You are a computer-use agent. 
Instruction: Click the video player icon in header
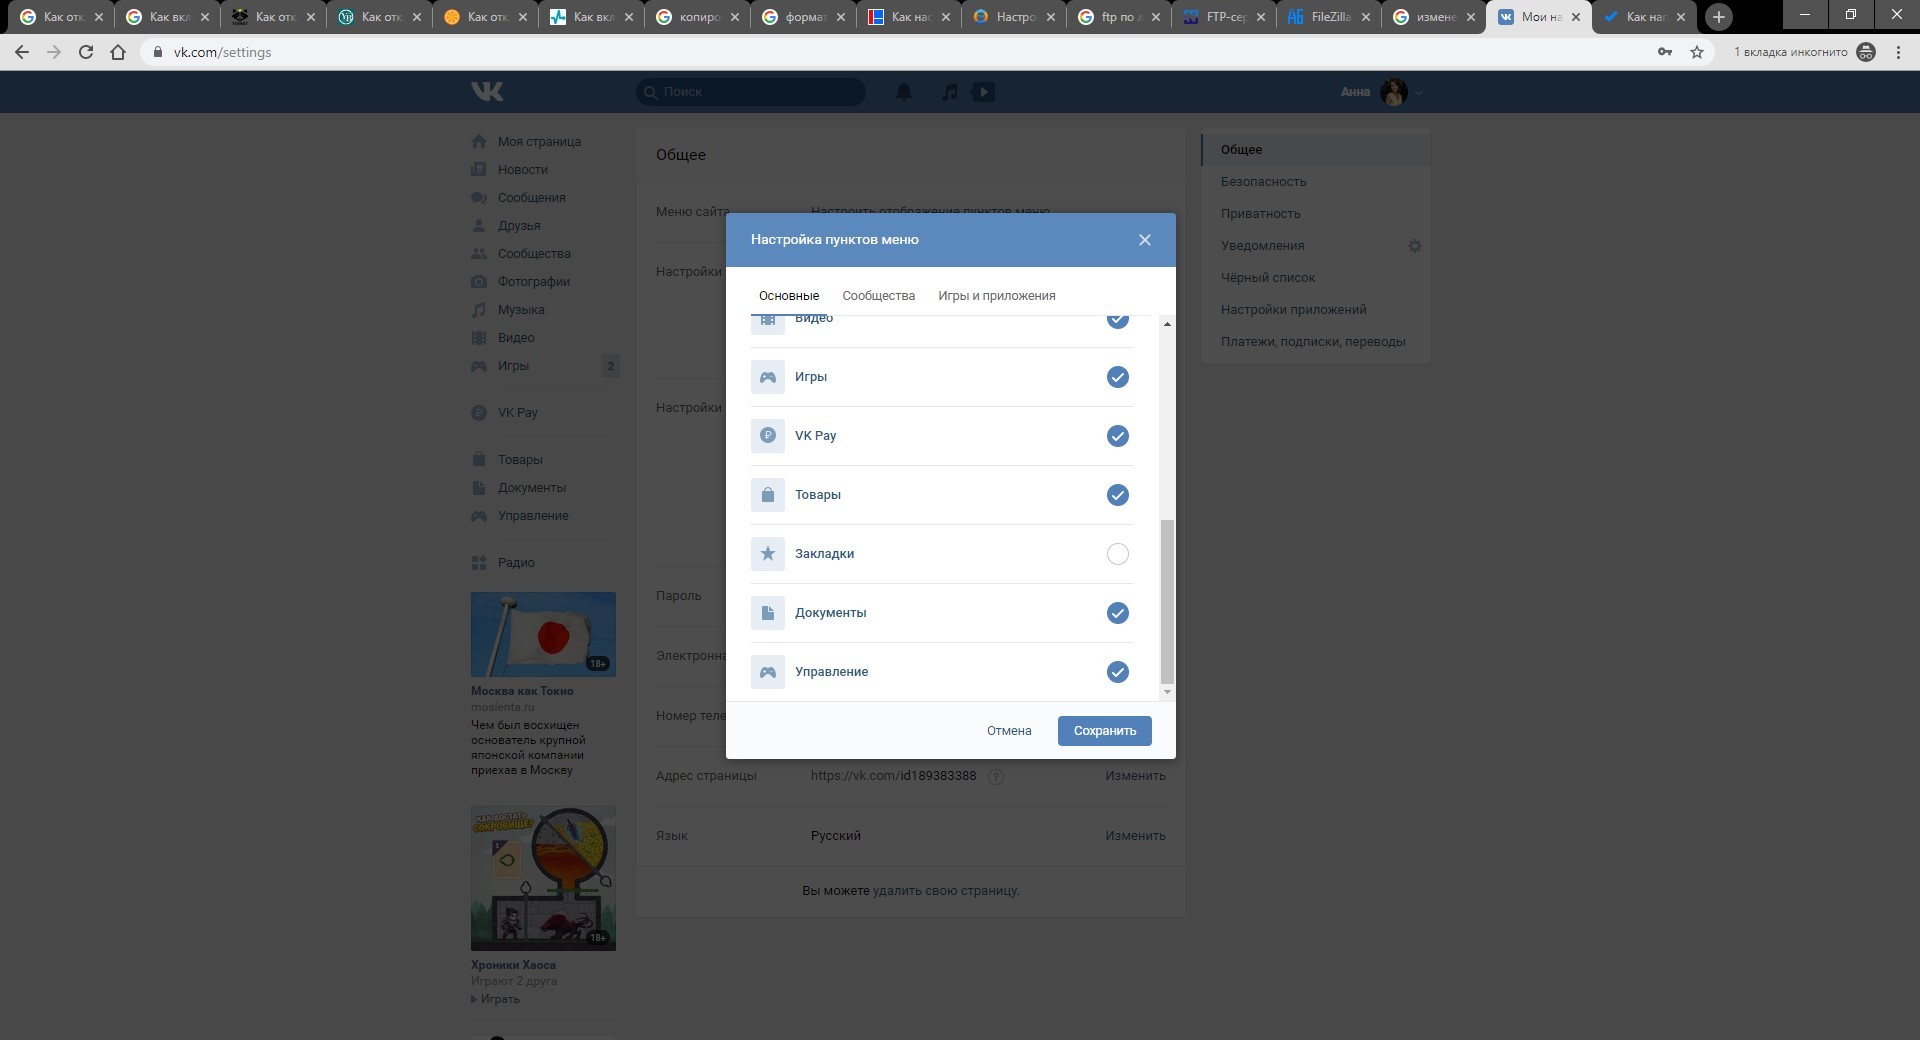point(984,92)
